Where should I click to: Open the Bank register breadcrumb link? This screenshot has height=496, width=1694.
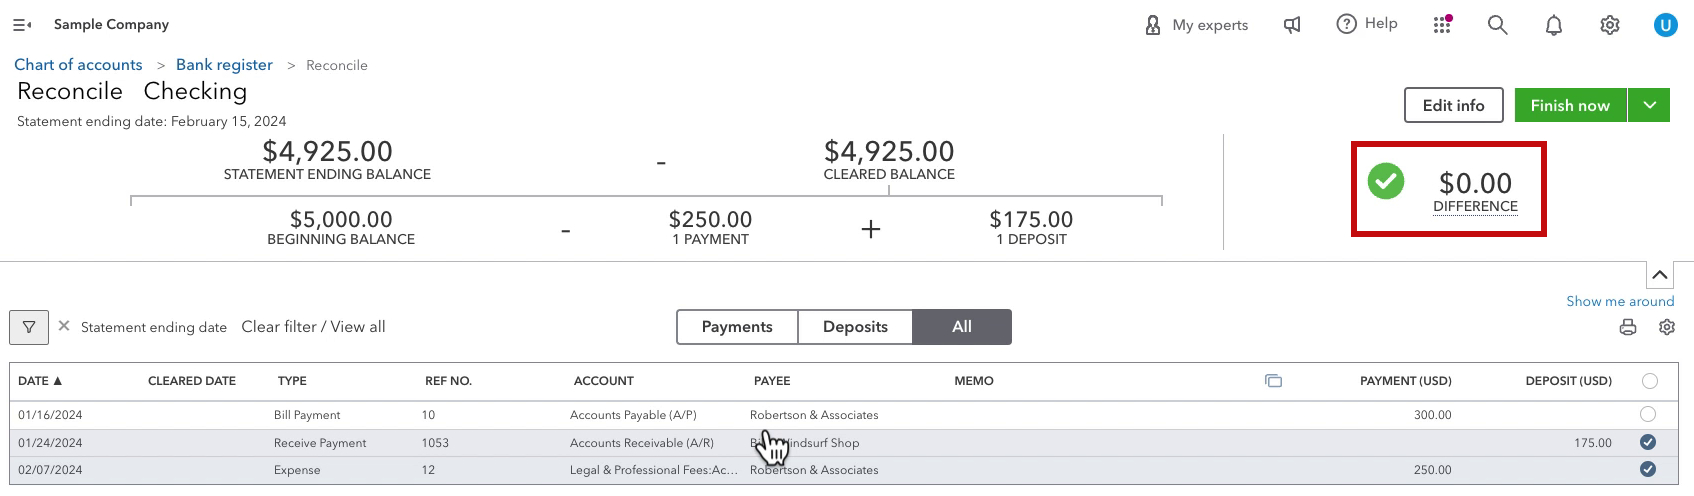pos(224,65)
